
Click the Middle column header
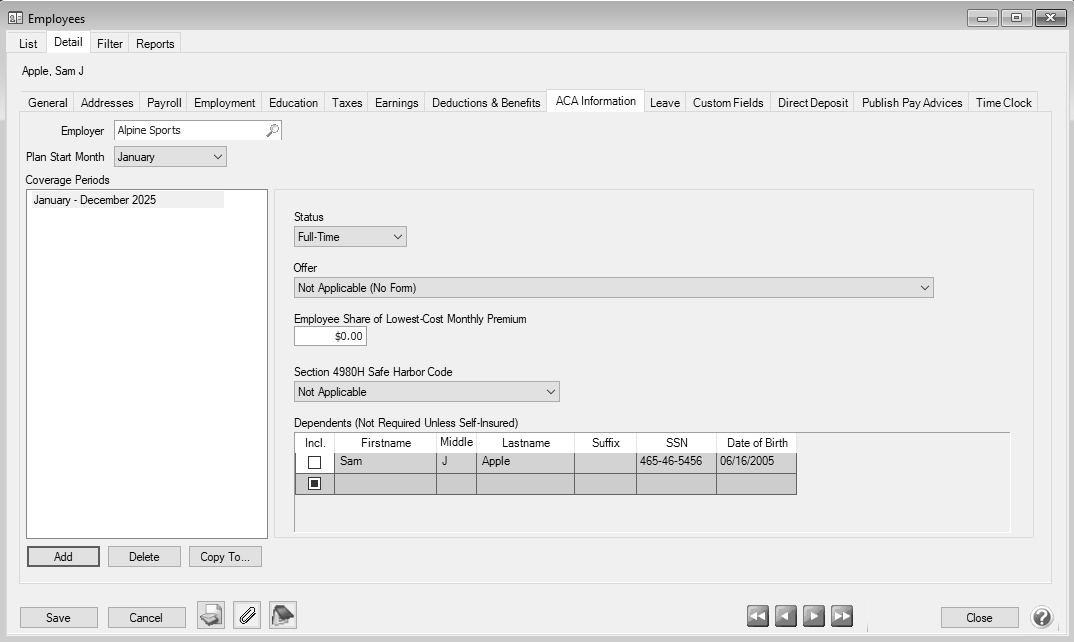(x=456, y=443)
